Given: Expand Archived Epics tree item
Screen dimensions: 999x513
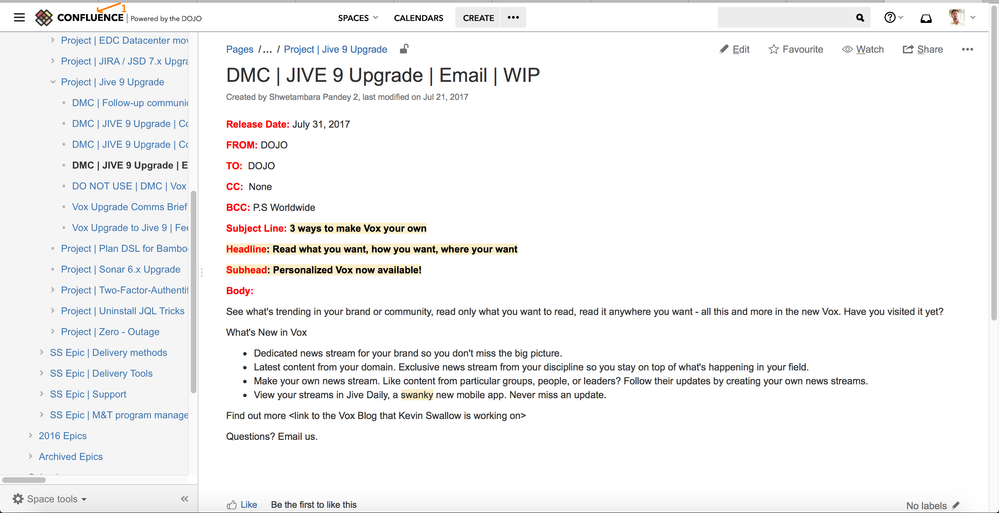Looking at the screenshot, I should (x=30, y=457).
